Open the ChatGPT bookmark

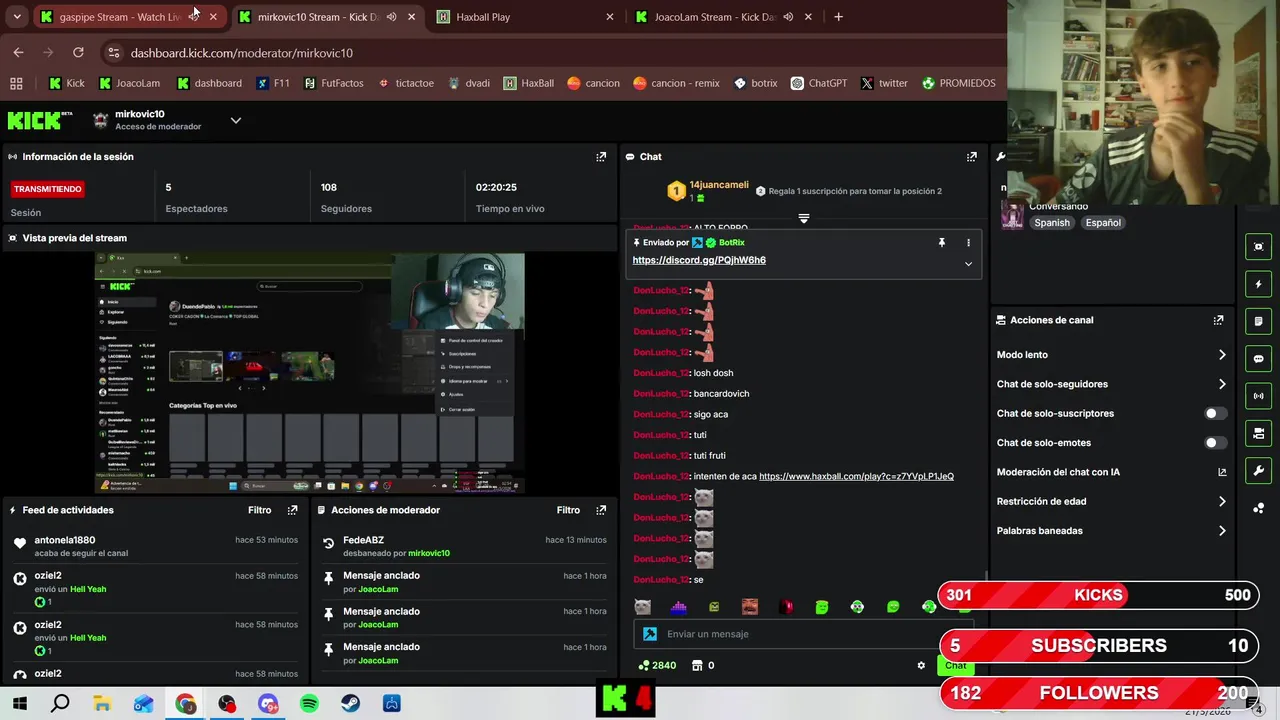818,83
